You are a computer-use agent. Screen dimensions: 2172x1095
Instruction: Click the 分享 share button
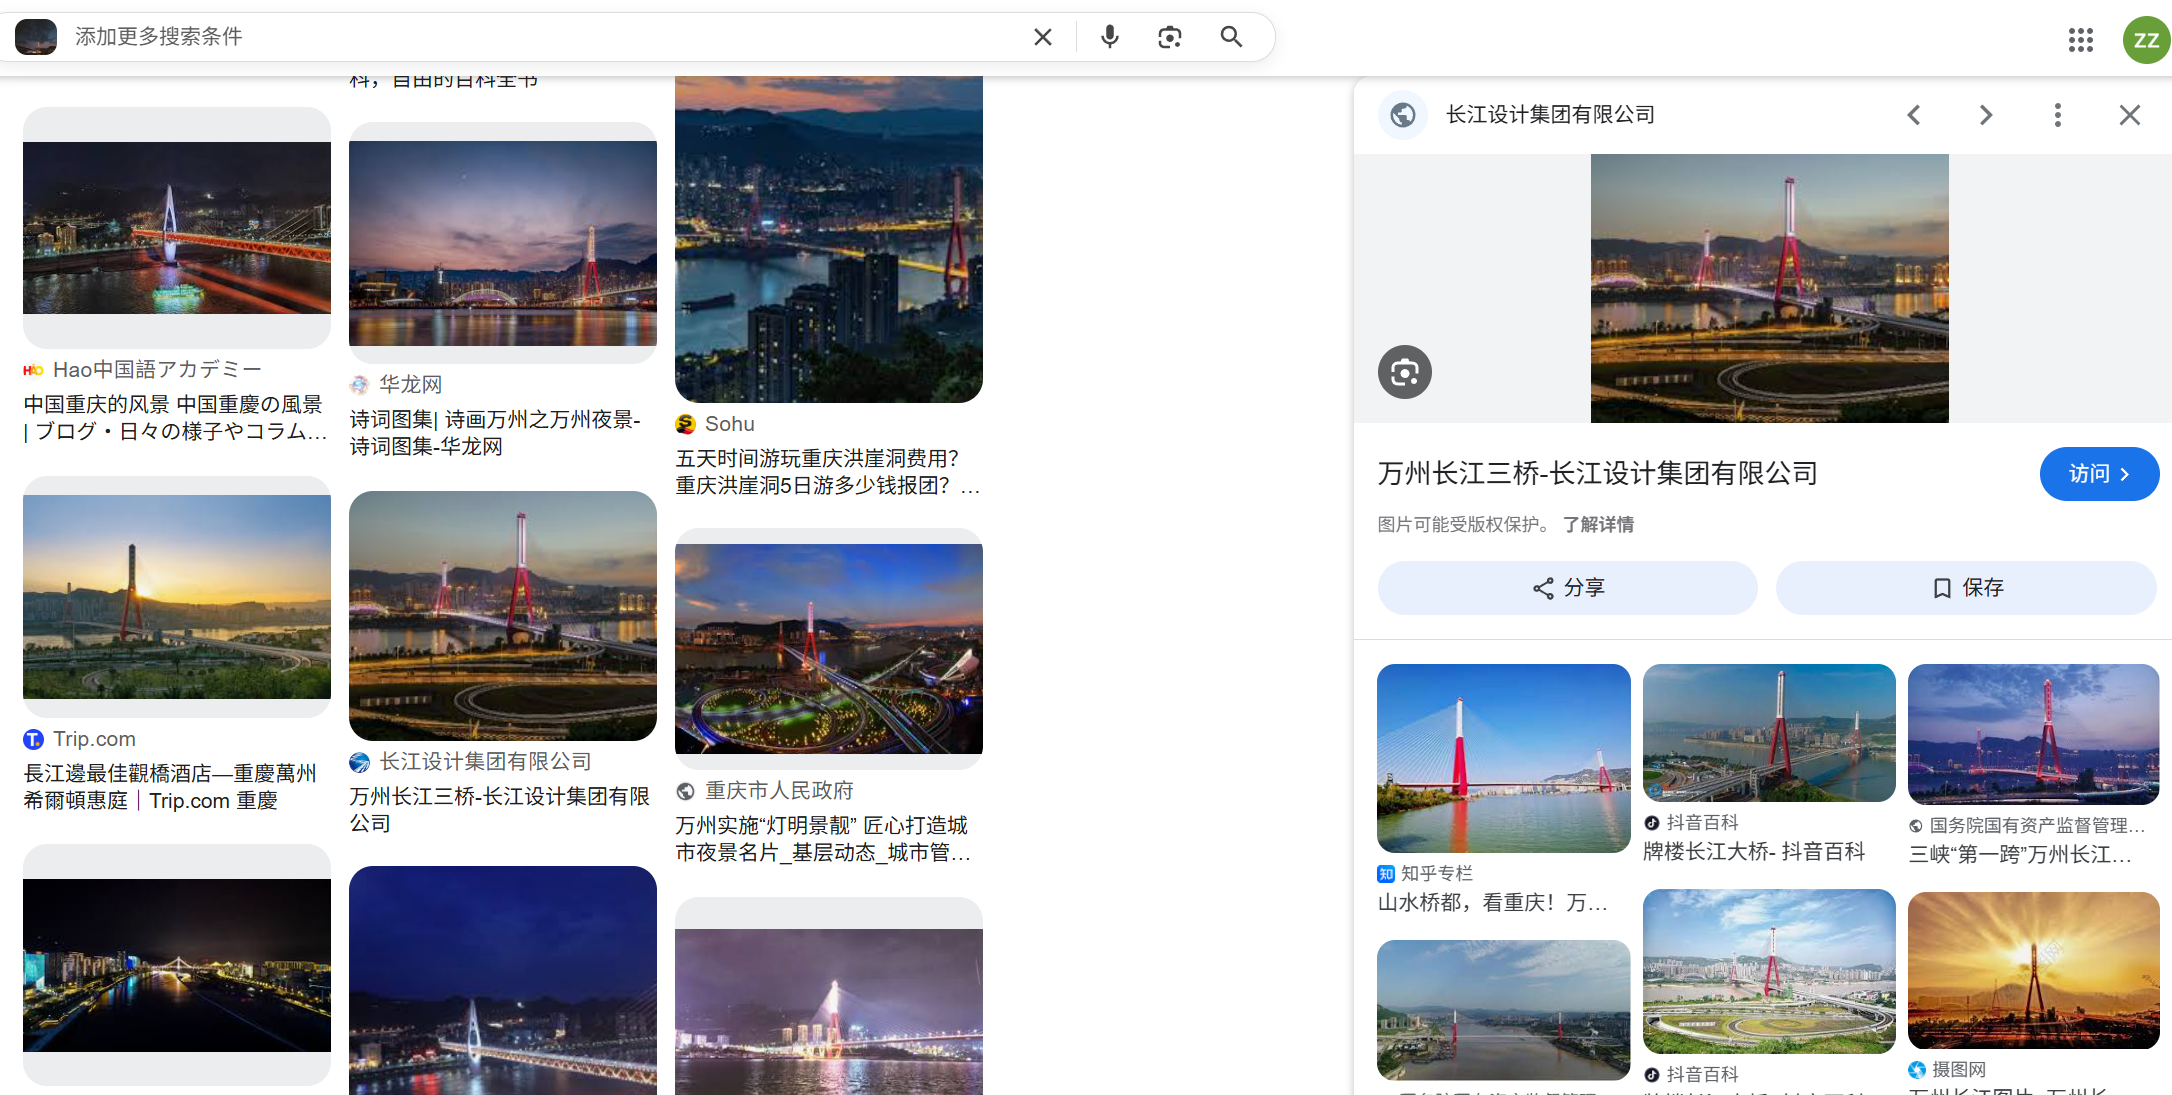coord(1567,588)
